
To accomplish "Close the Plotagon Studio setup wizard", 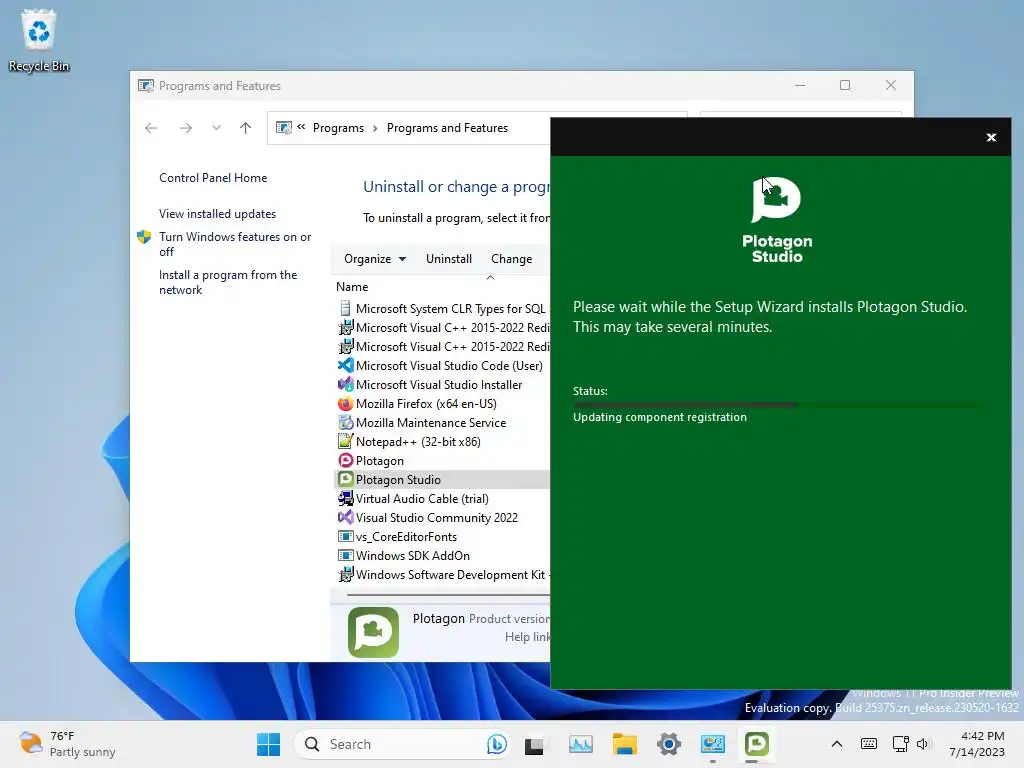I will coord(991,137).
